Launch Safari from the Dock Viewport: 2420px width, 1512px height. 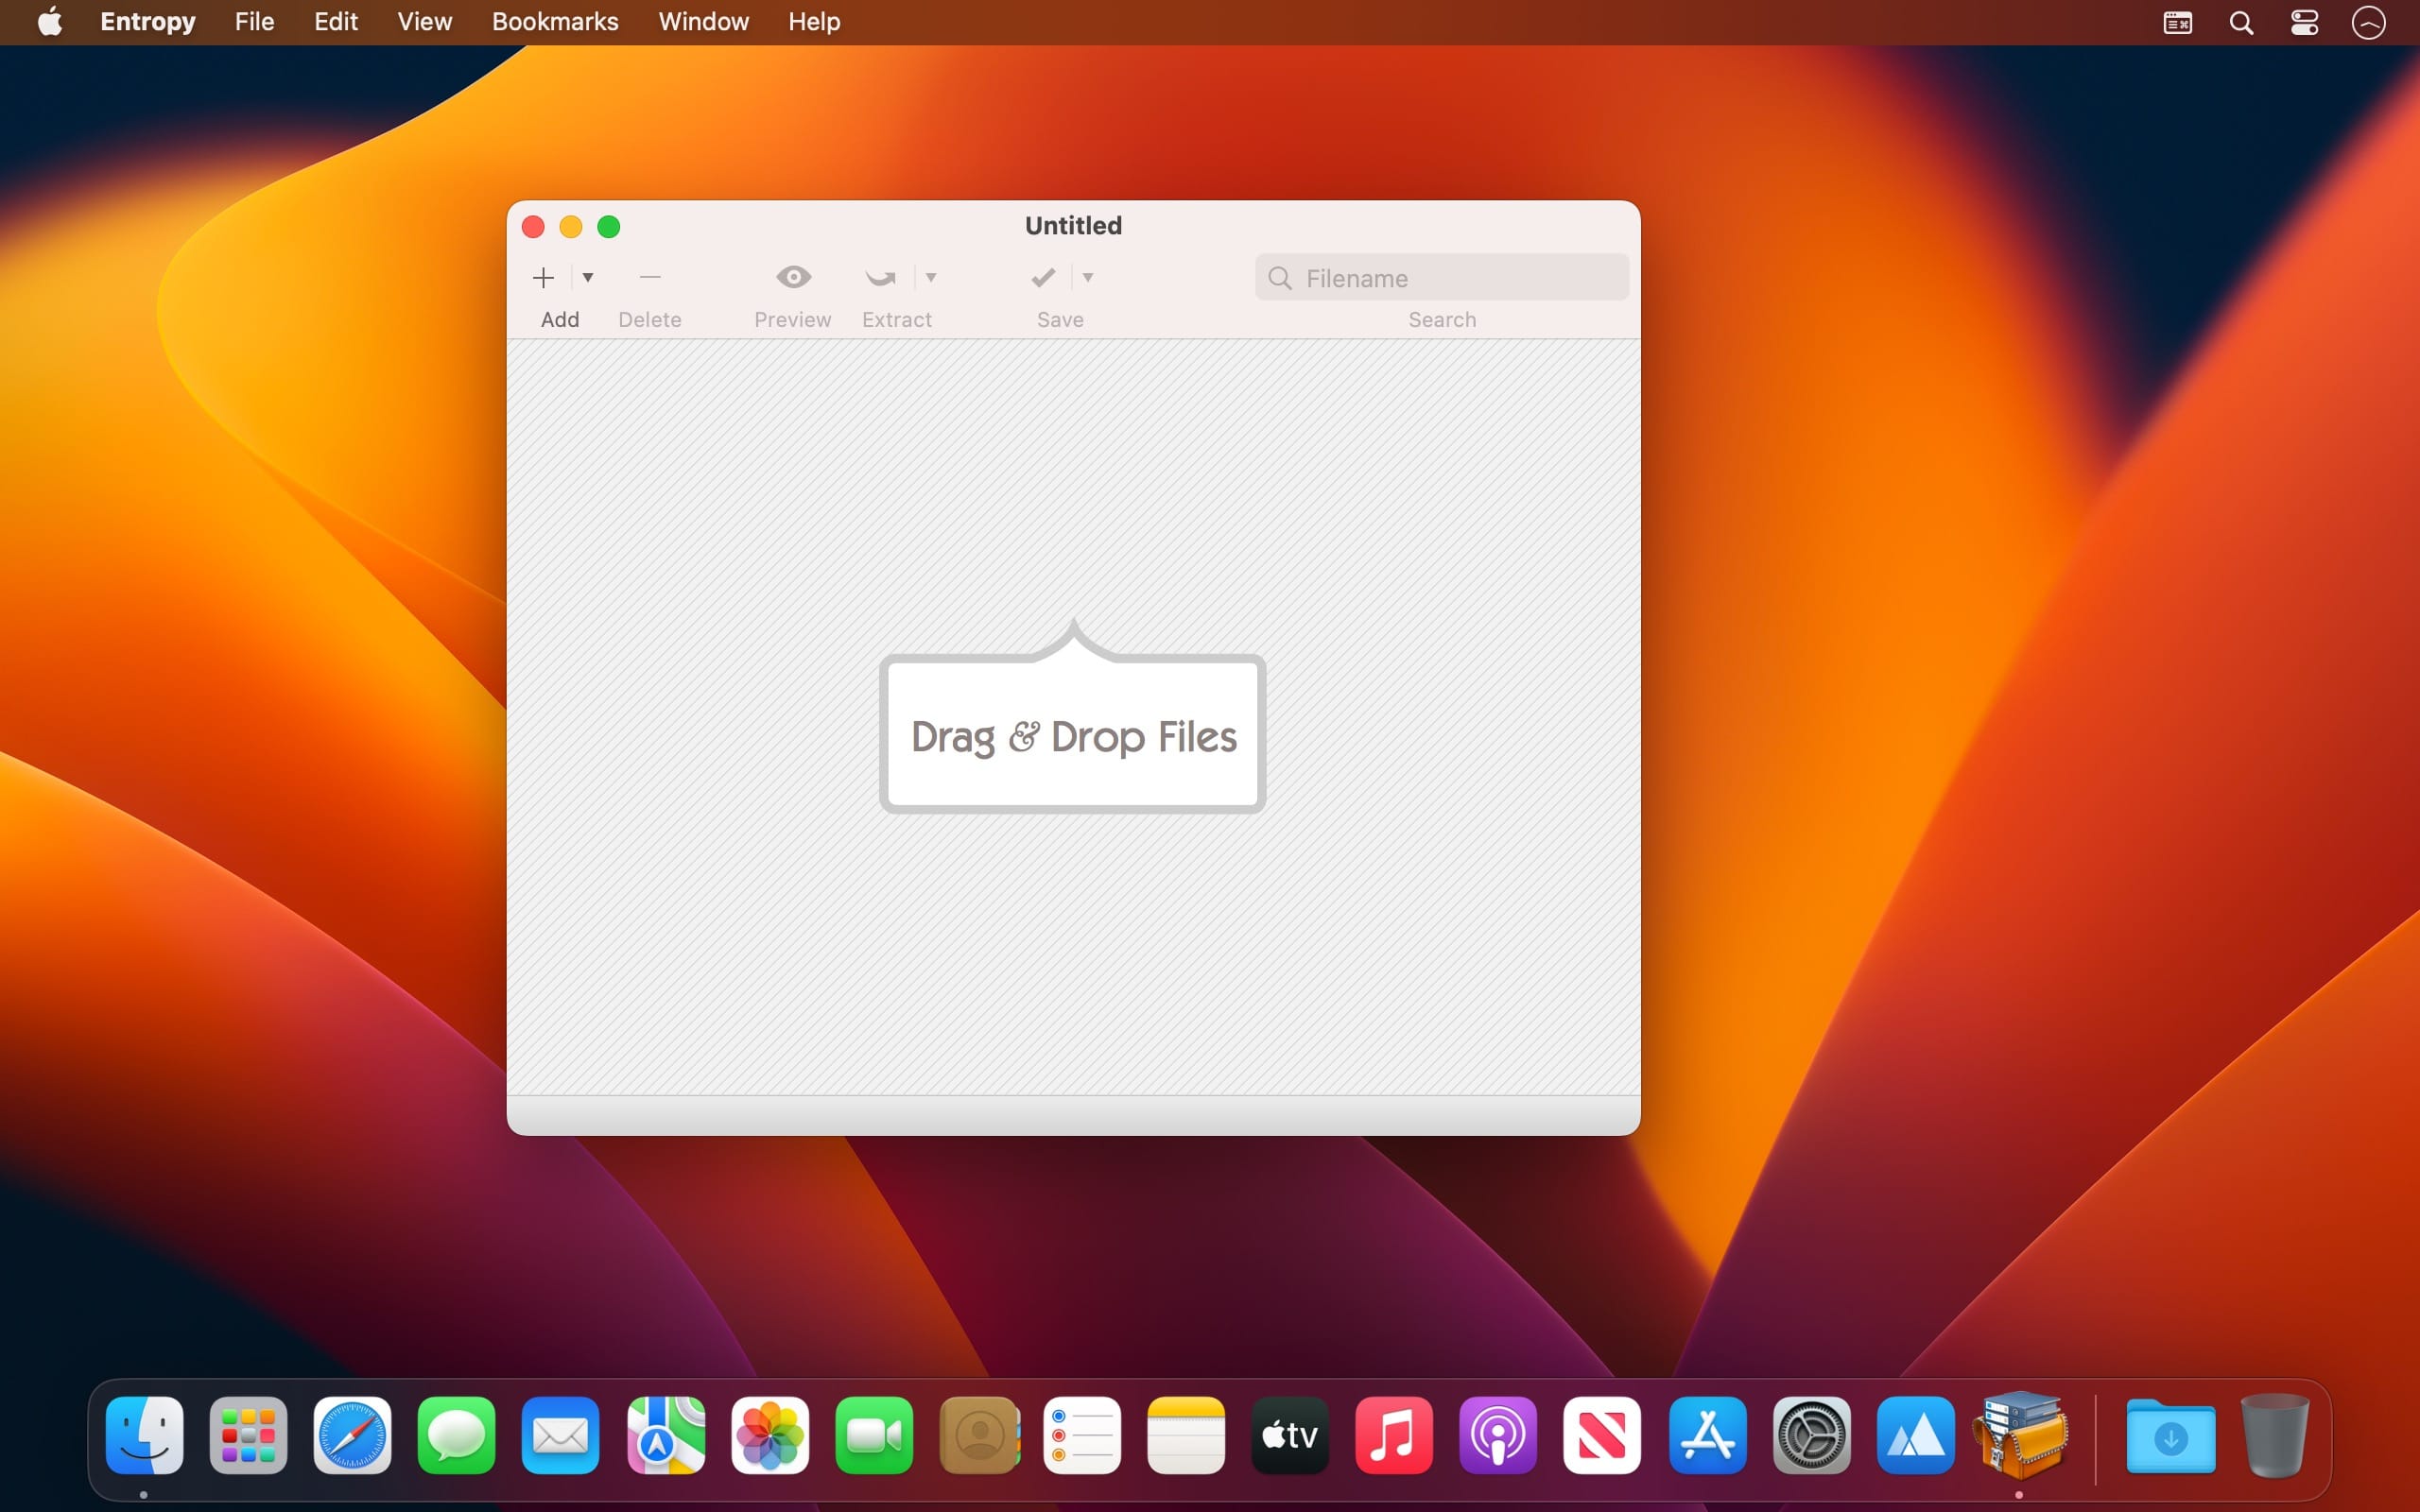(353, 1436)
